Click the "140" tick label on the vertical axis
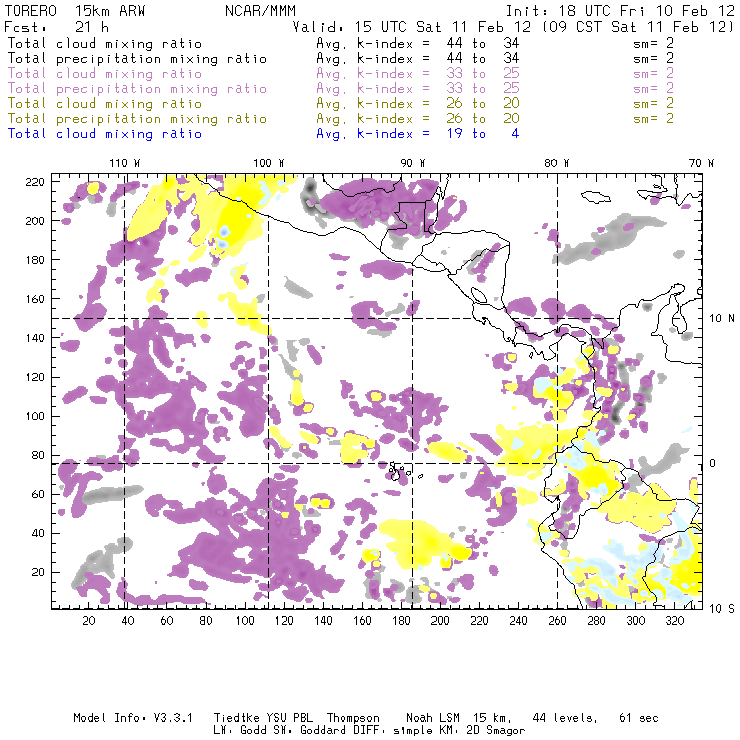 pyautogui.click(x=35, y=338)
